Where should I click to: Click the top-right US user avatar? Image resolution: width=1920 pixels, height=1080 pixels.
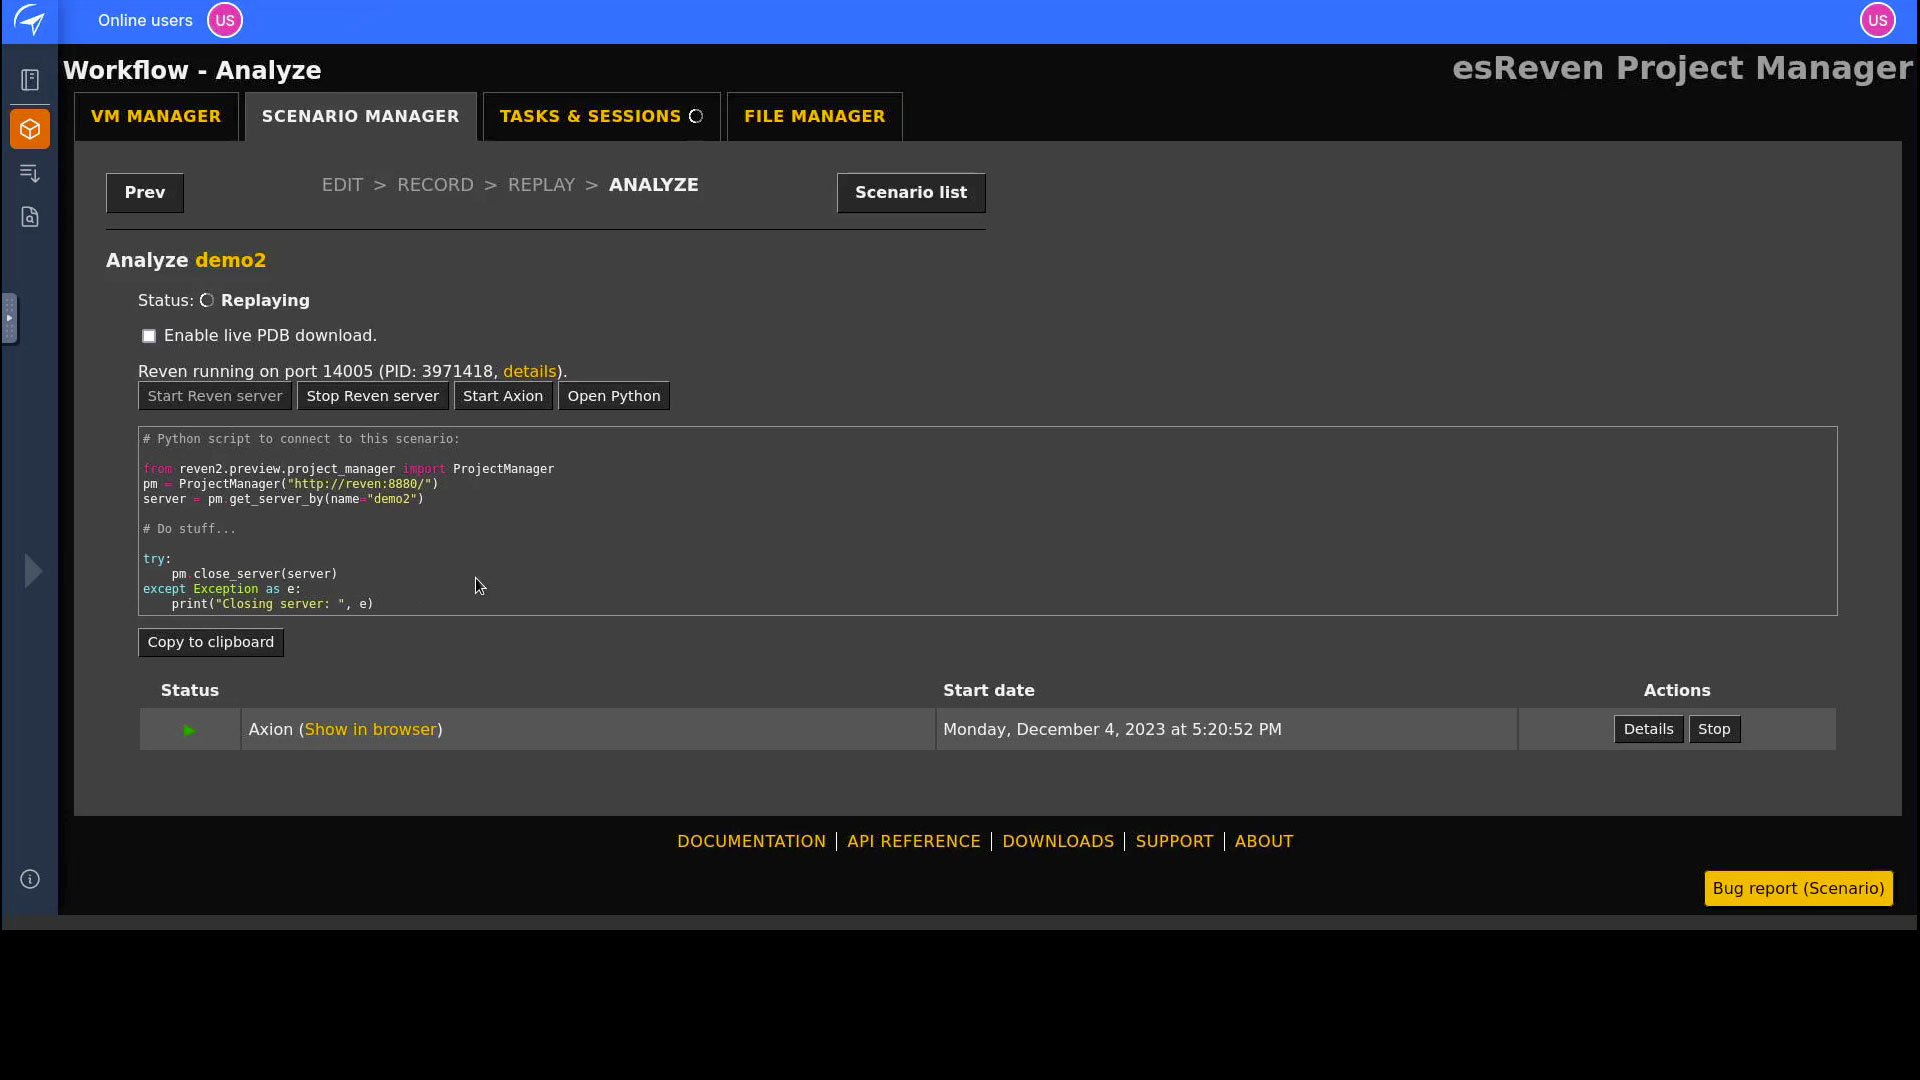tap(1877, 20)
